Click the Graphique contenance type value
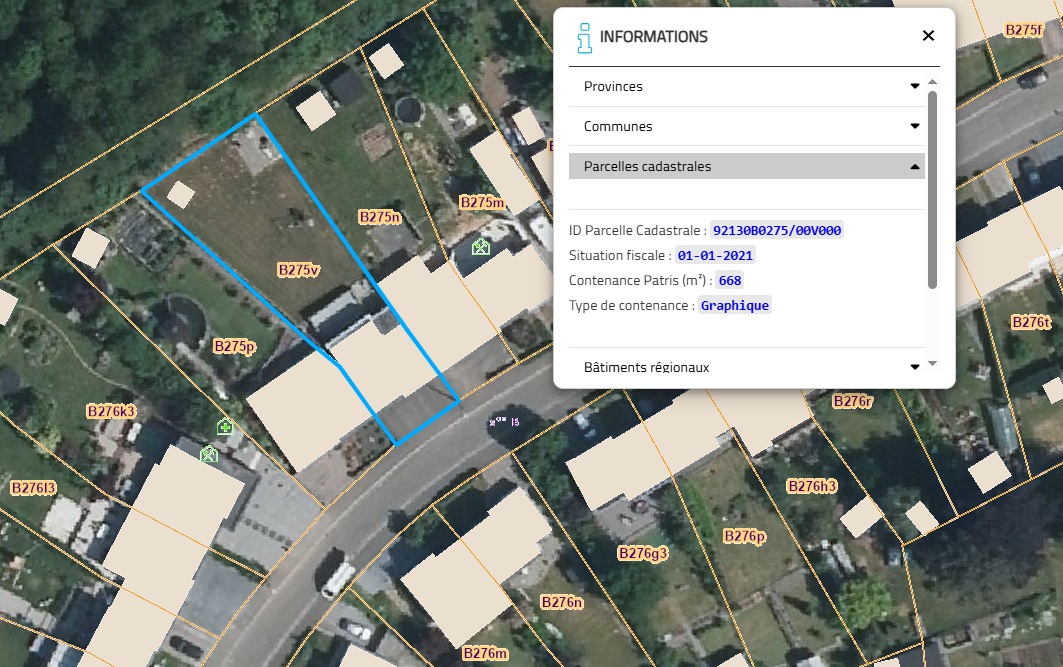This screenshot has height=667, width=1063. click(x=735, y=306)
